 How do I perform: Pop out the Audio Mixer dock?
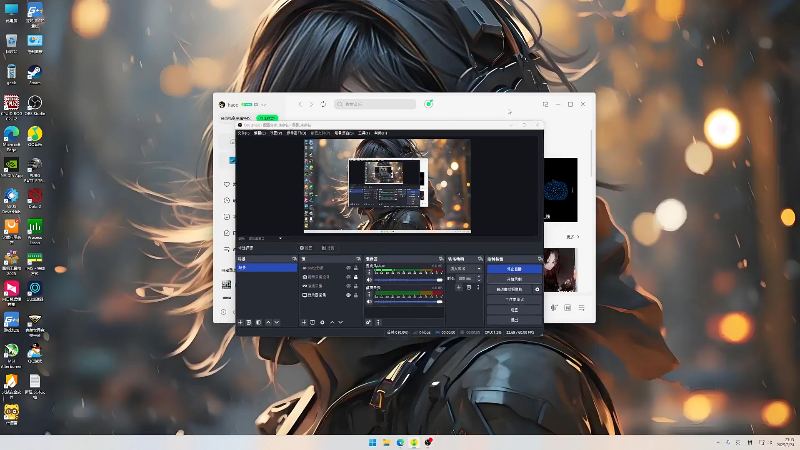coord(441,259)
